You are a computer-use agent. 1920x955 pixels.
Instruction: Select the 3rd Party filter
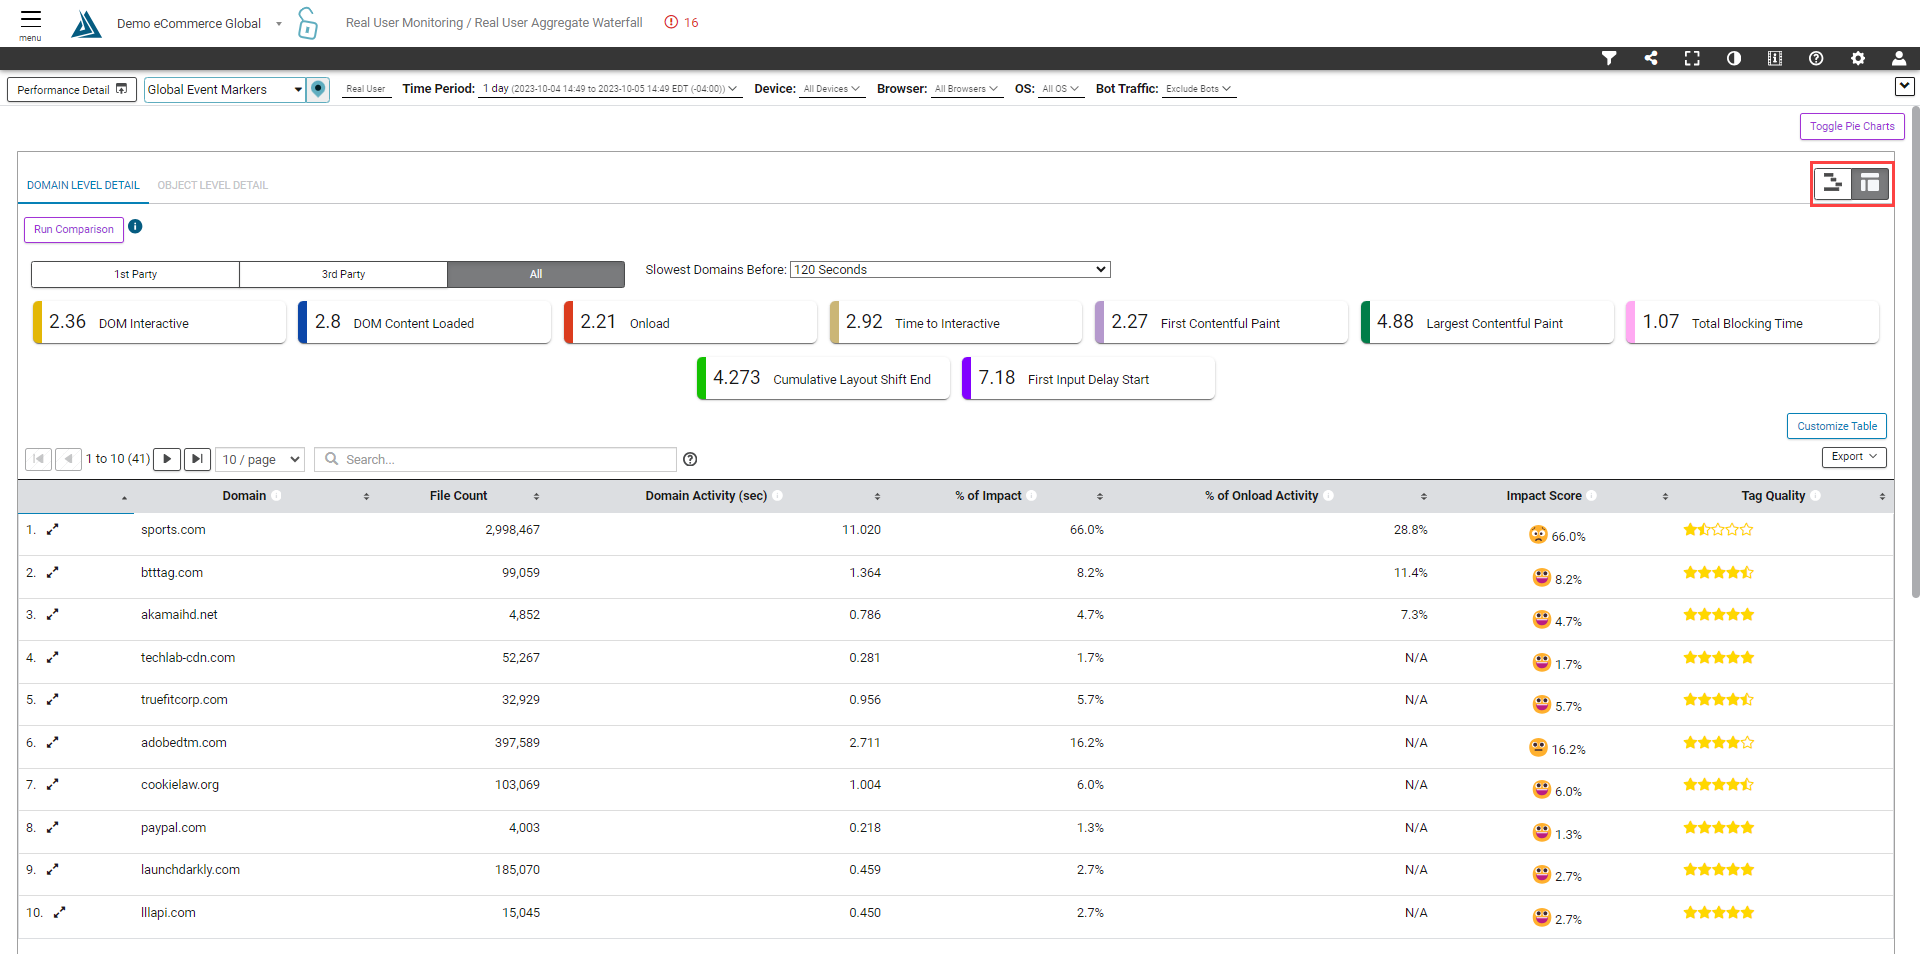(343, 274)
